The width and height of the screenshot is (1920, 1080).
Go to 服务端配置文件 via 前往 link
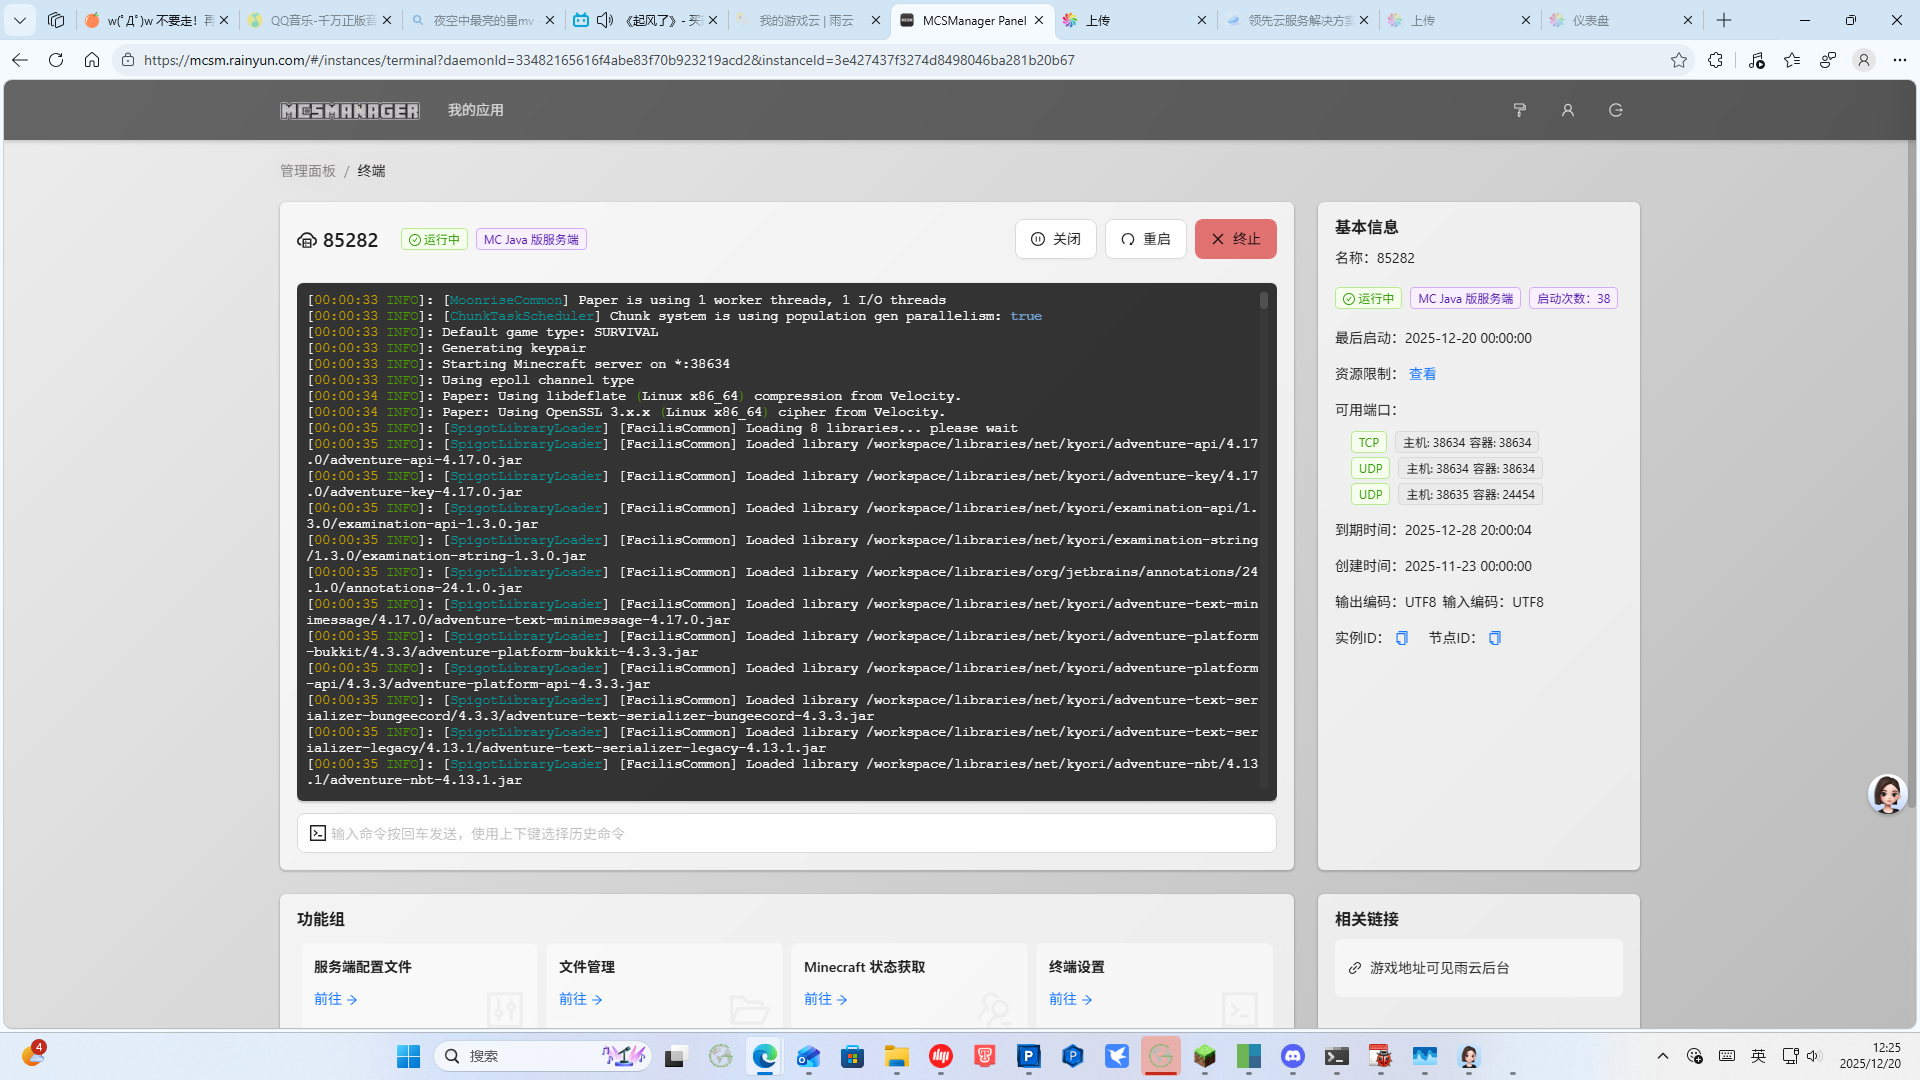click(x=335, y=999)
